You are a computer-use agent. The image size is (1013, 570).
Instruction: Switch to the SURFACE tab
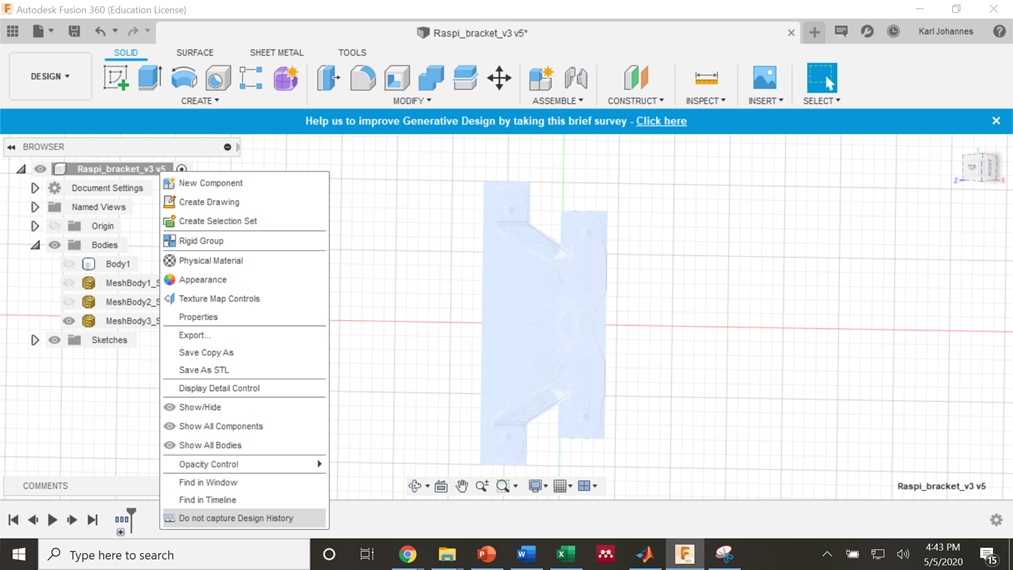click(194, 52)
